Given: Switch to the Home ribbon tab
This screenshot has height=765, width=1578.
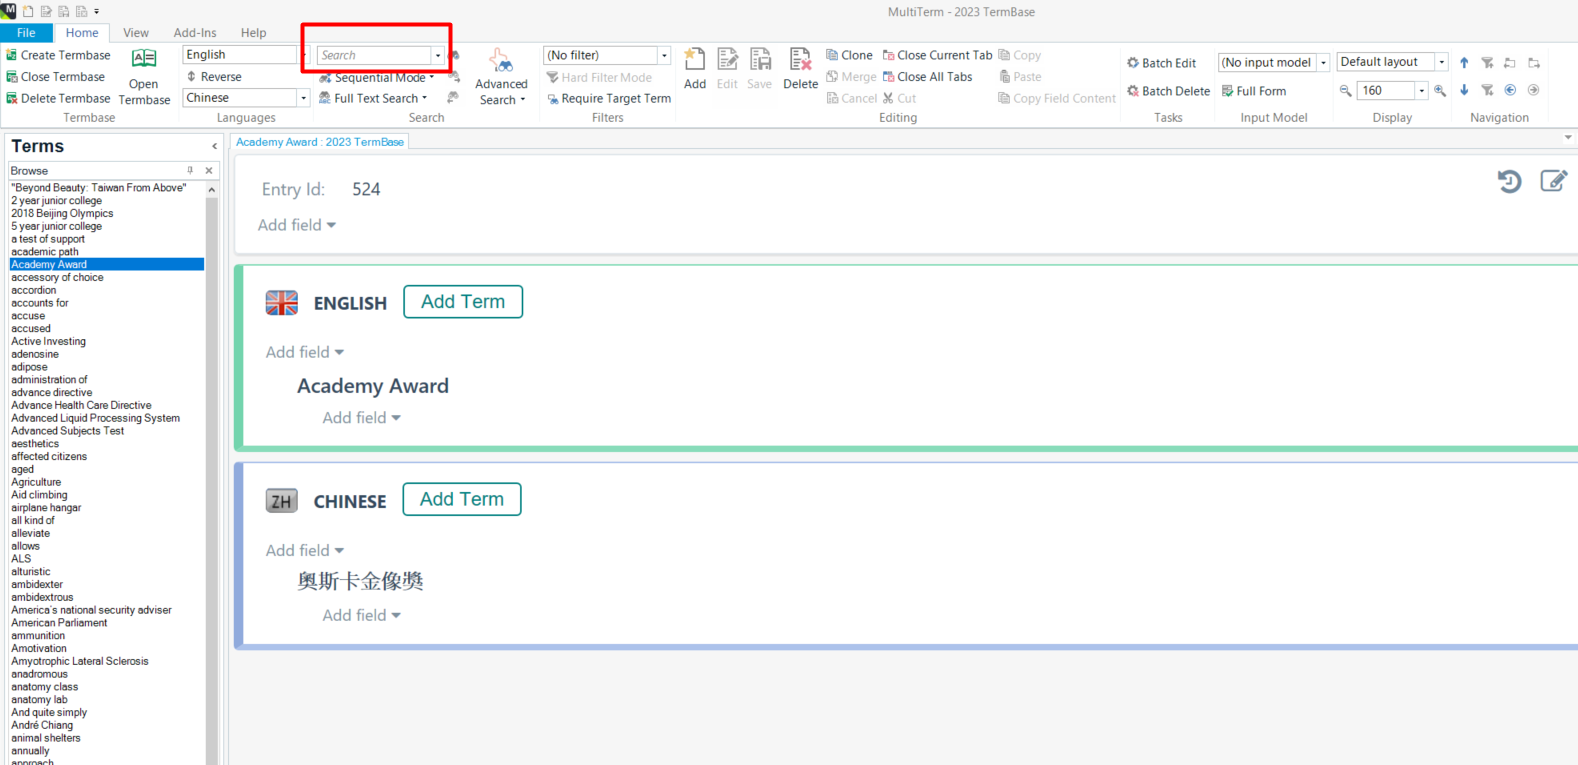Looking at the screenshot, I should (x=82, y=33).
